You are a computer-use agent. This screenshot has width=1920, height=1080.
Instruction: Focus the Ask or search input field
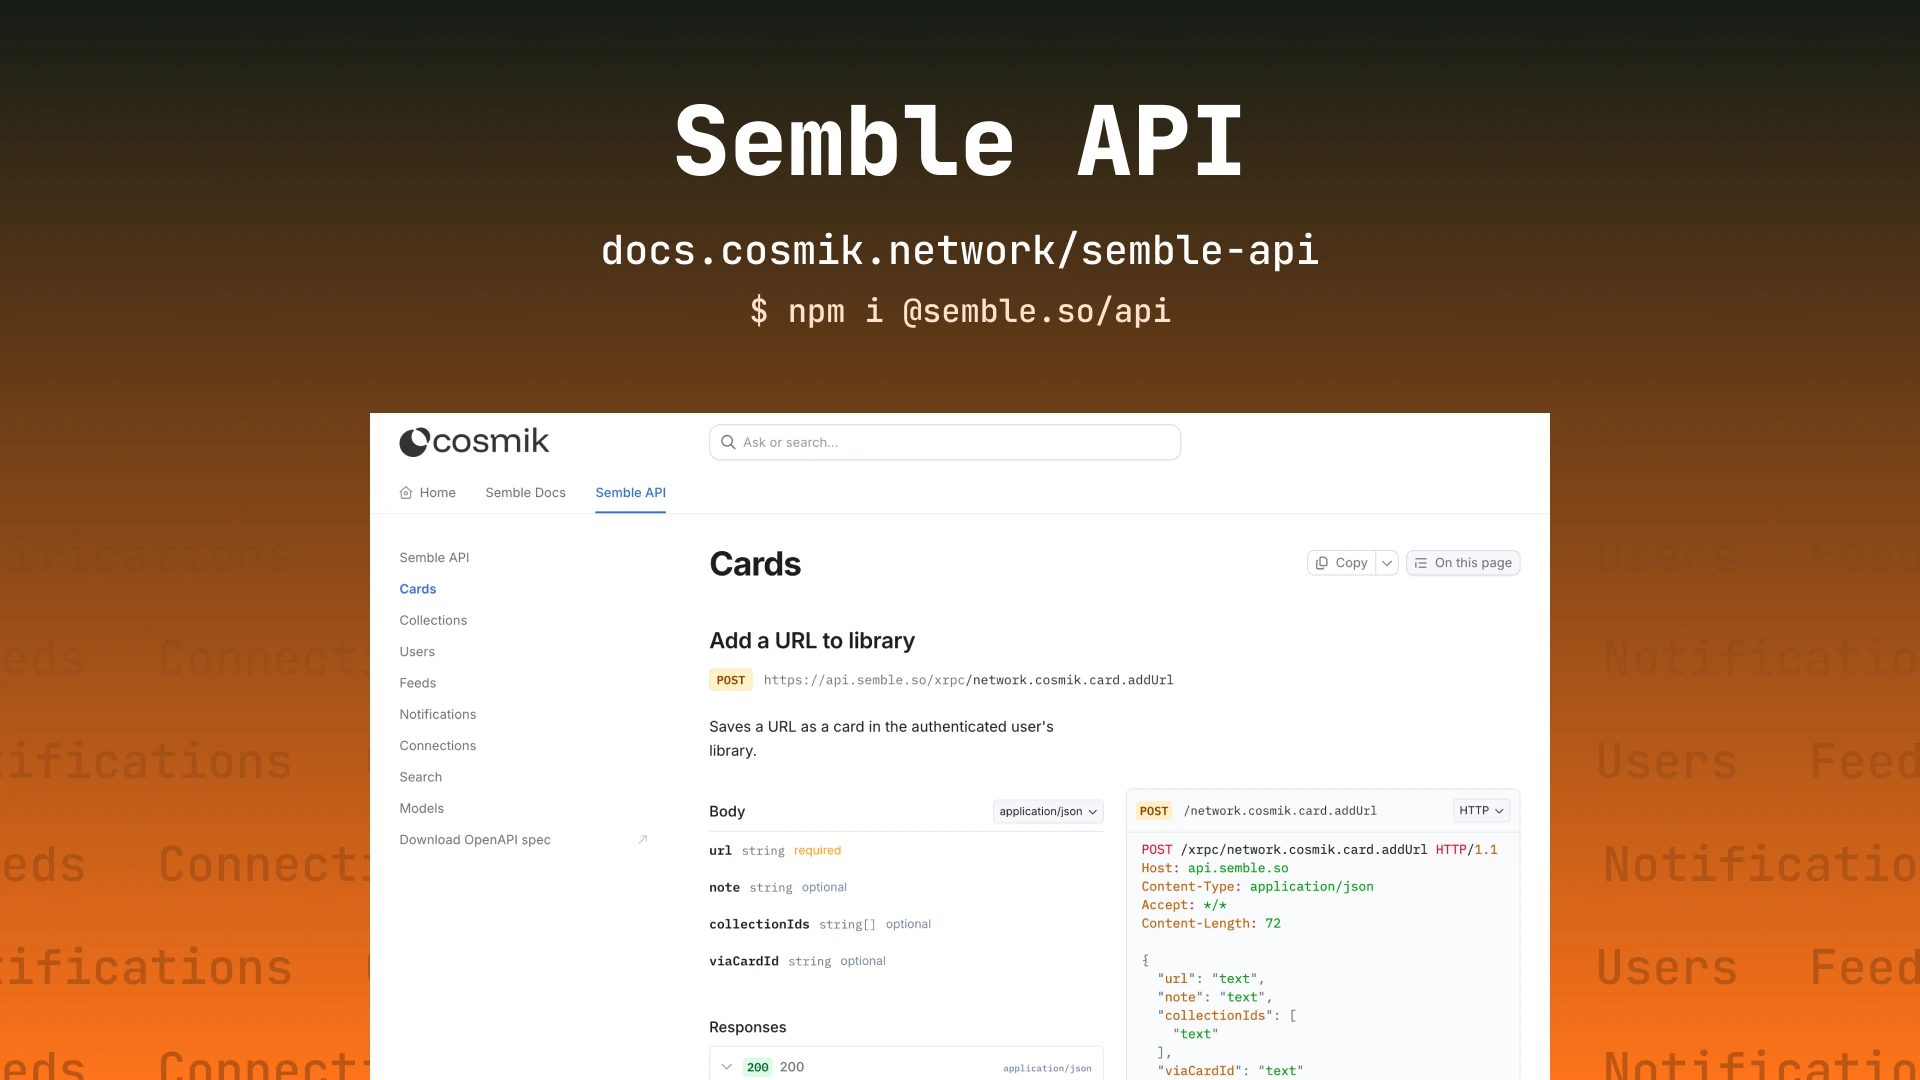pyautogui.click(x=945, y=442)
